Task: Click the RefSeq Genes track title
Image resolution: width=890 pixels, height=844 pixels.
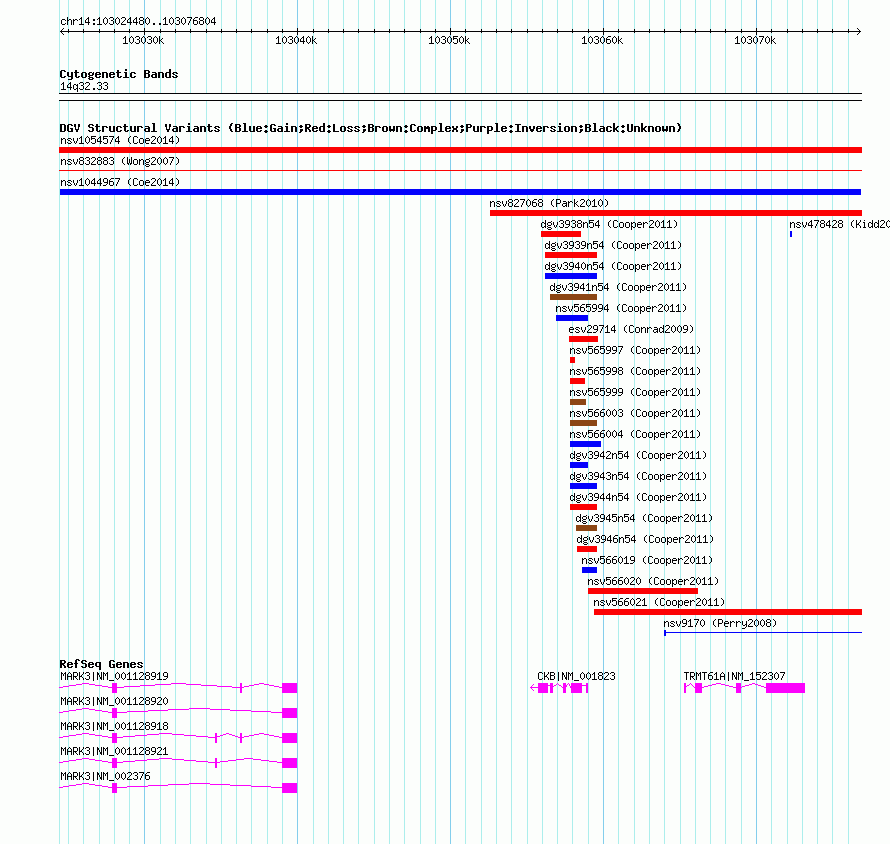Action: click(101, 664)
